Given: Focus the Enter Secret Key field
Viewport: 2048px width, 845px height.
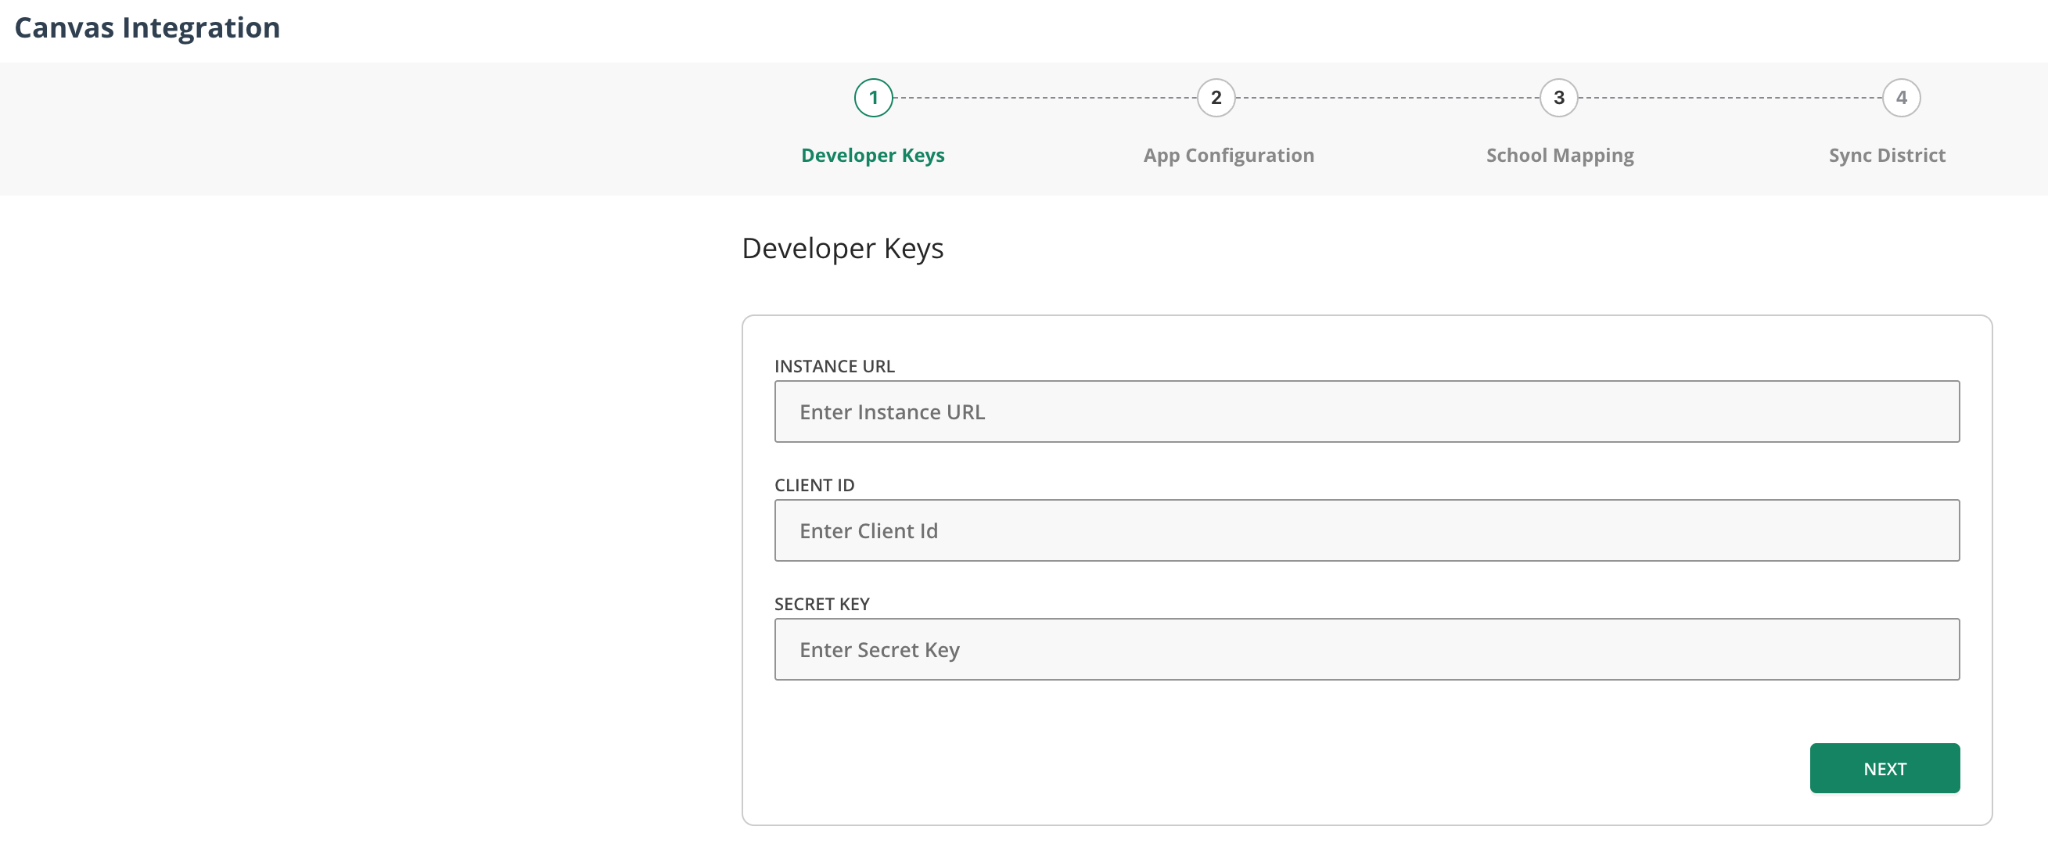Looking at the screenshot, I should tap(1367, 650).
